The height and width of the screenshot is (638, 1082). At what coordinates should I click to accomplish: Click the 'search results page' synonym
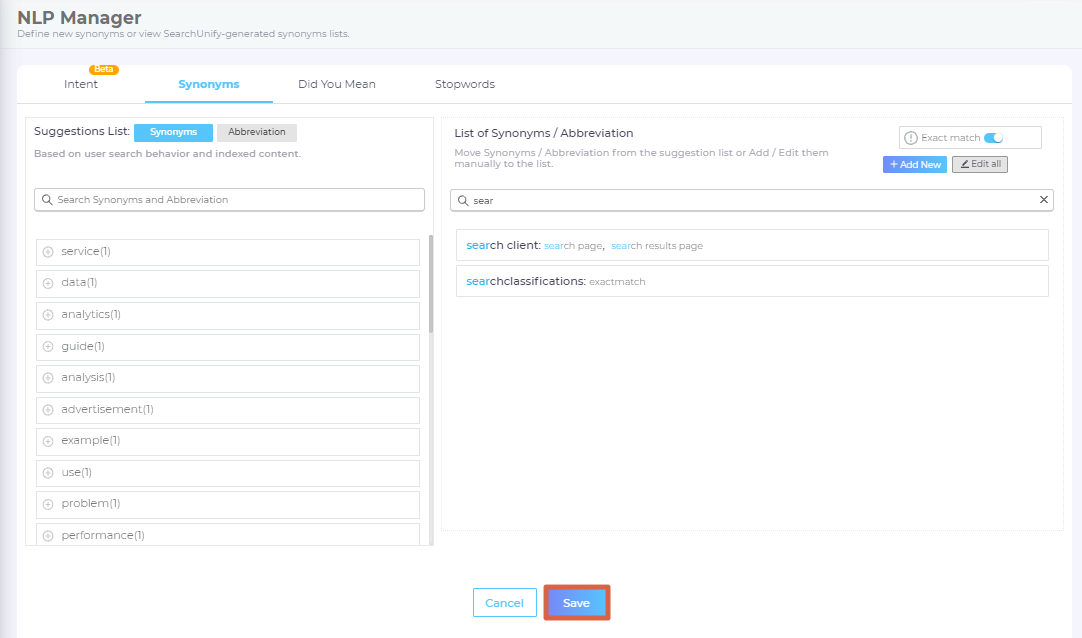click(657, 246)
